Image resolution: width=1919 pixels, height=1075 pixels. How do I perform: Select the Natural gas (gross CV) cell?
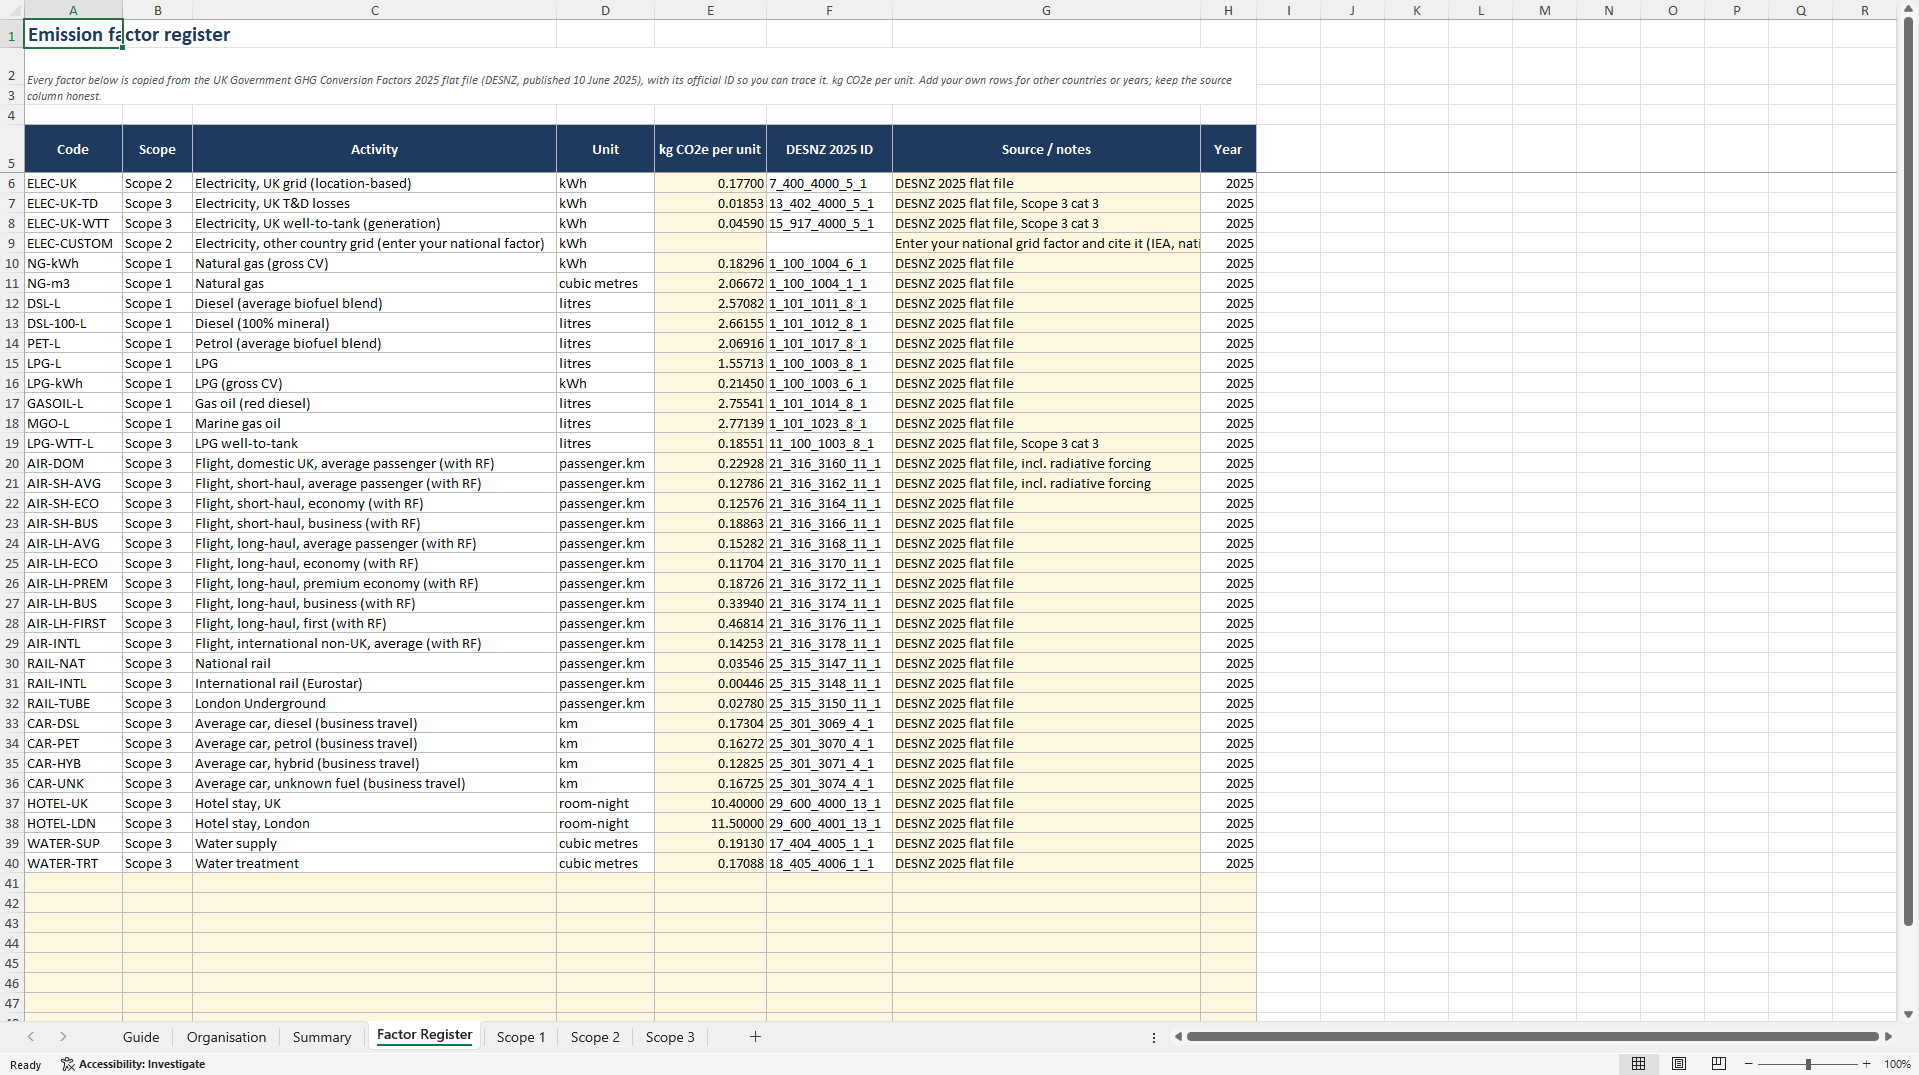(x=374, y=263)
